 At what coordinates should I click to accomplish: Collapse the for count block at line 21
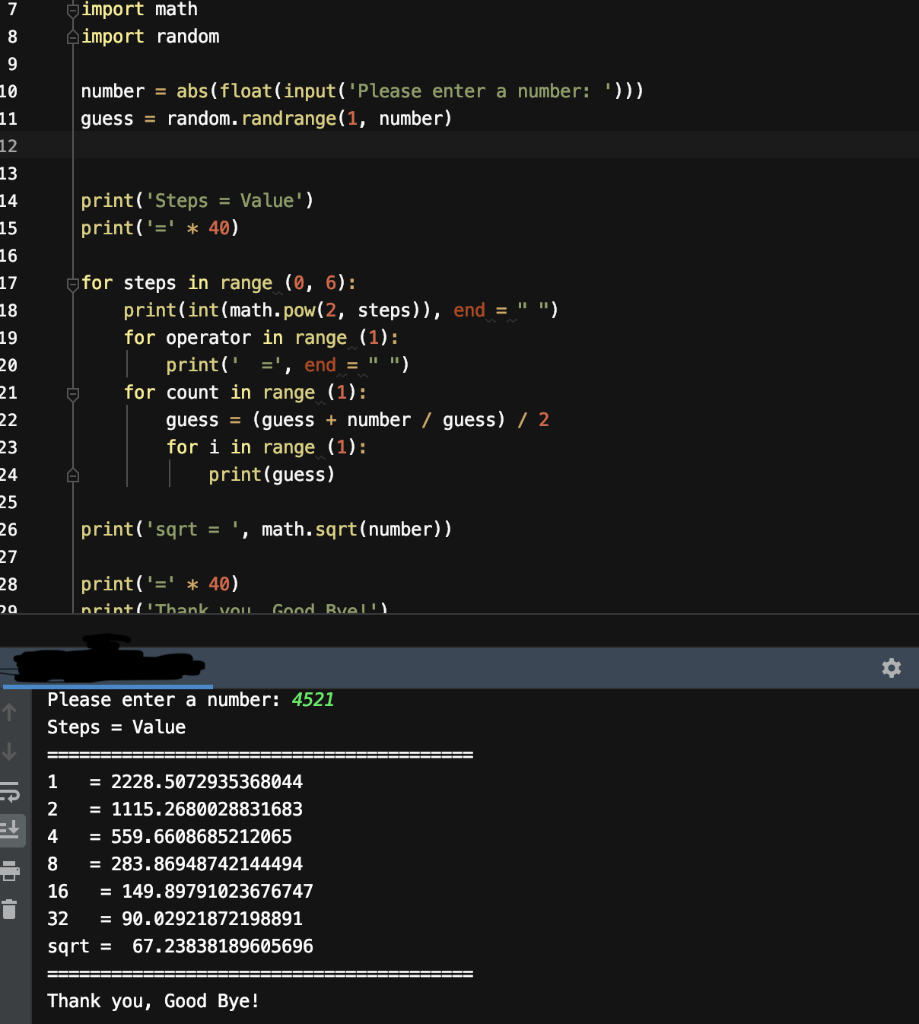pyautogui.click(x=72, y=392)
